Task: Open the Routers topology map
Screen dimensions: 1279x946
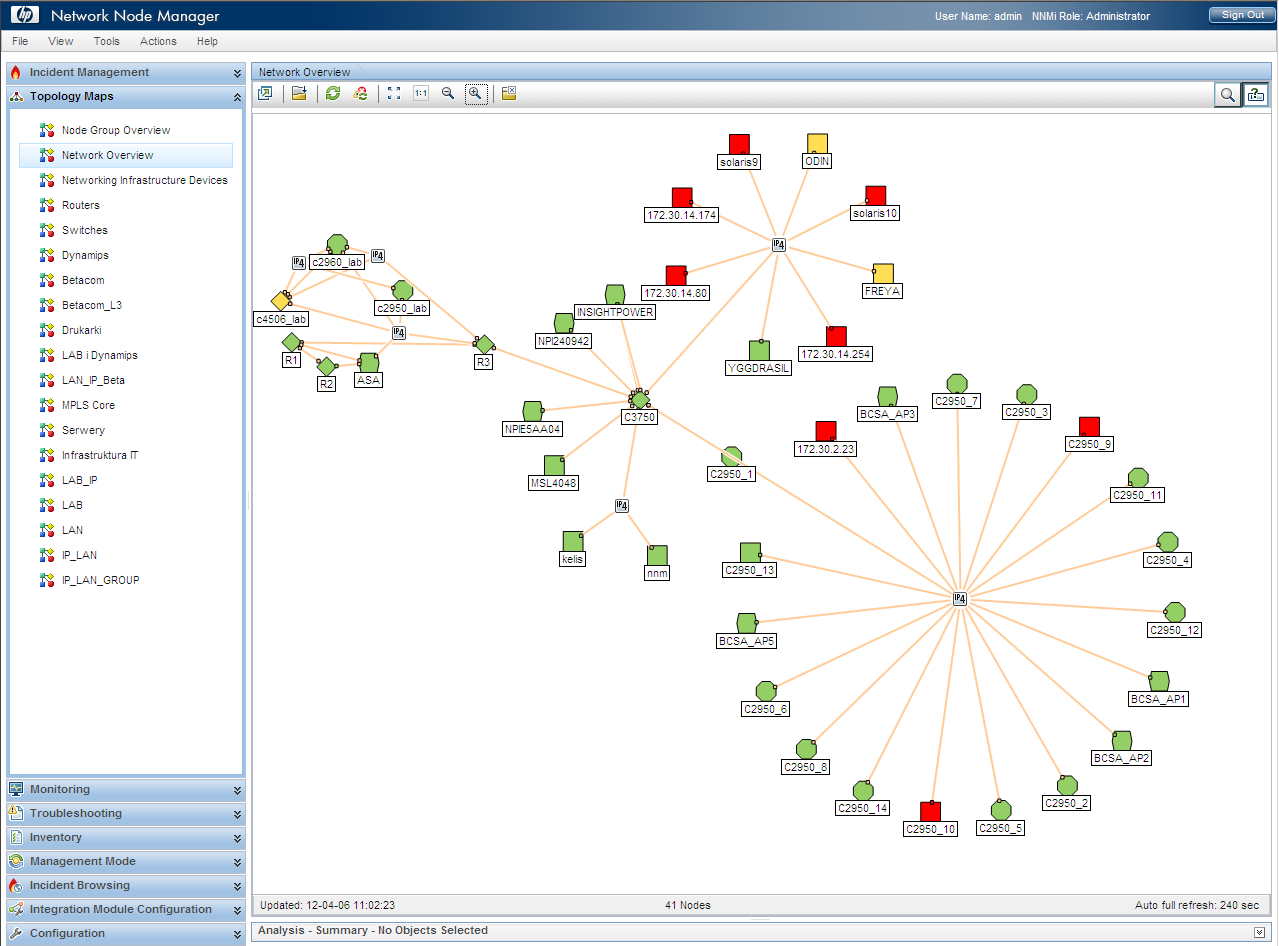Action: coord(81,205)
